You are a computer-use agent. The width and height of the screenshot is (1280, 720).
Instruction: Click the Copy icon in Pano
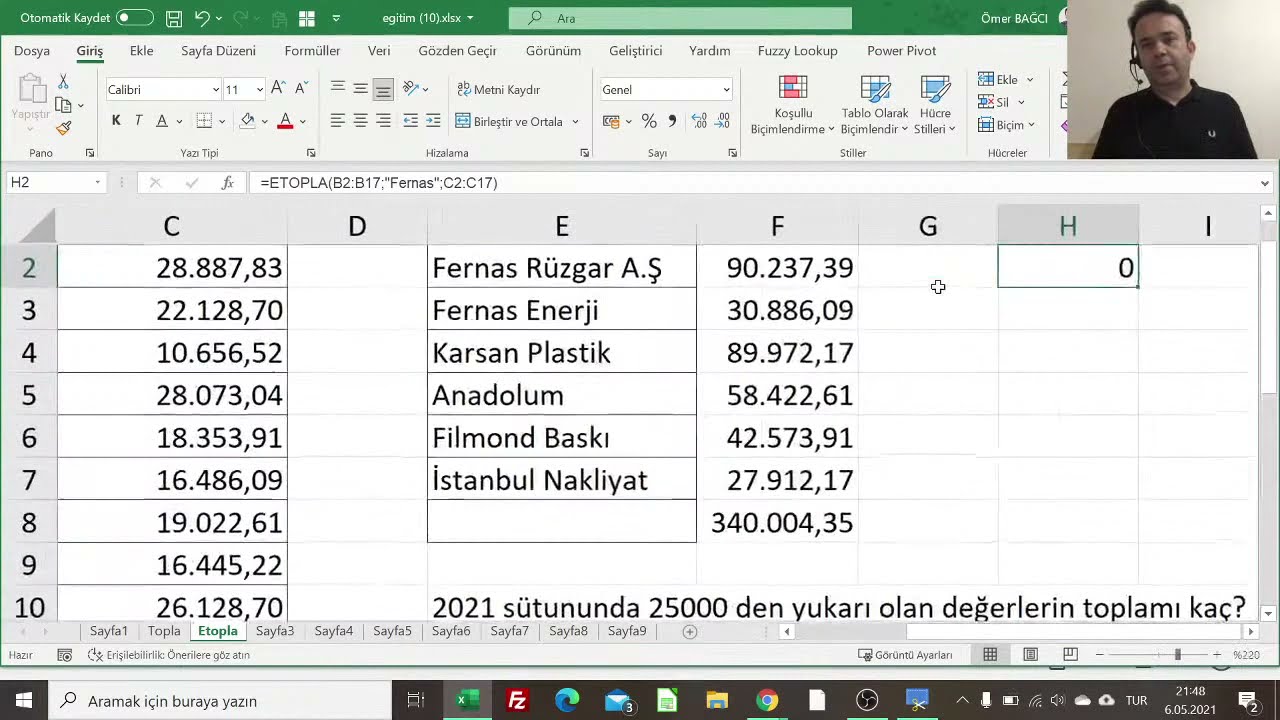[x=63, y=105]
